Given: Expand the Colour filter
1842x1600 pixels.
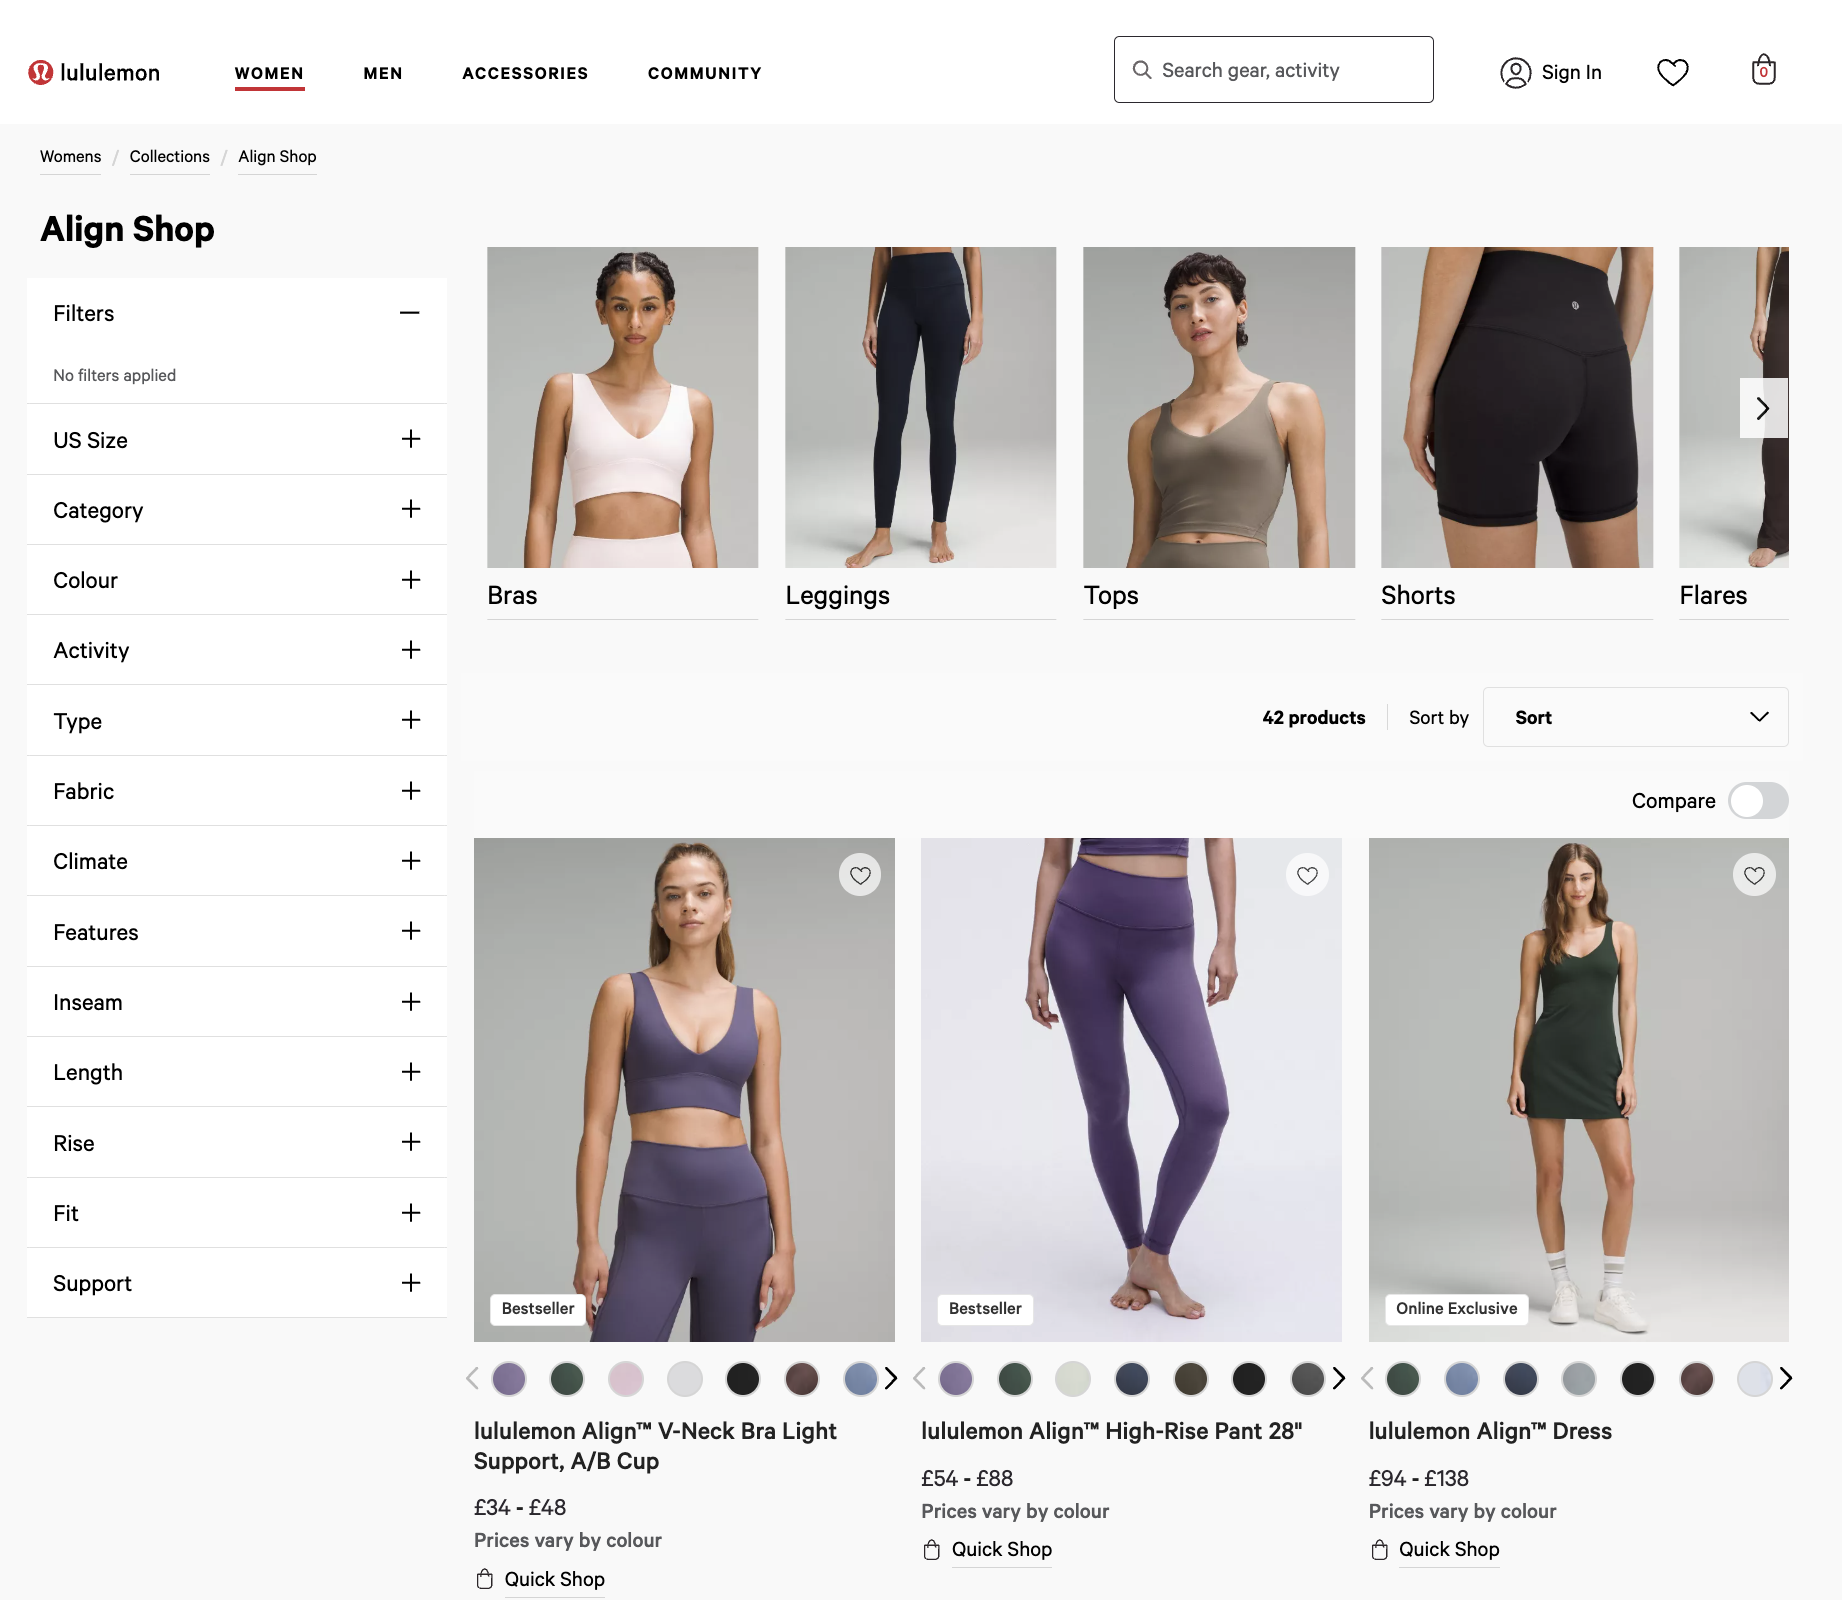Looking at the screenshot, I should (x=237, y=580).
